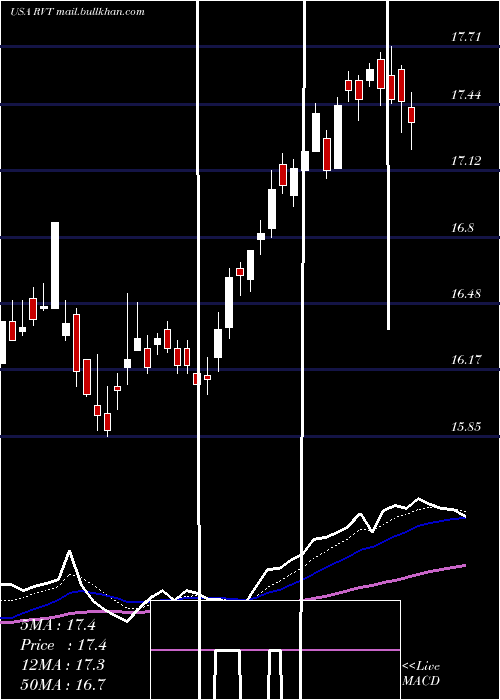
Task: Click the 16.8 price axis label
Action: point(462,228)
